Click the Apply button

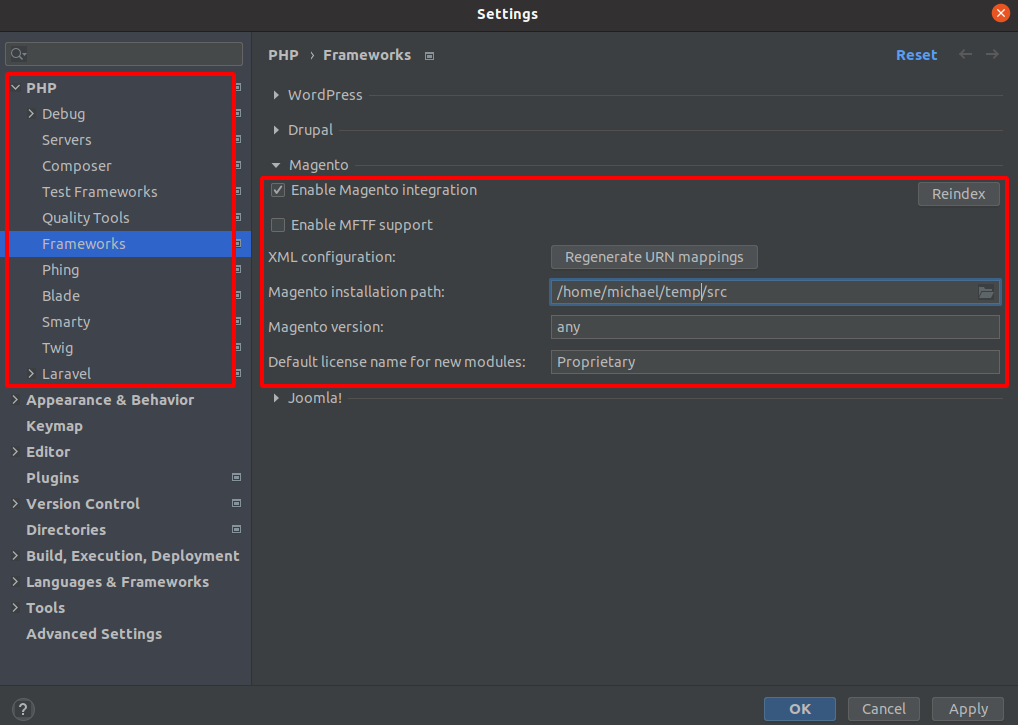click(x=968, y=709)
